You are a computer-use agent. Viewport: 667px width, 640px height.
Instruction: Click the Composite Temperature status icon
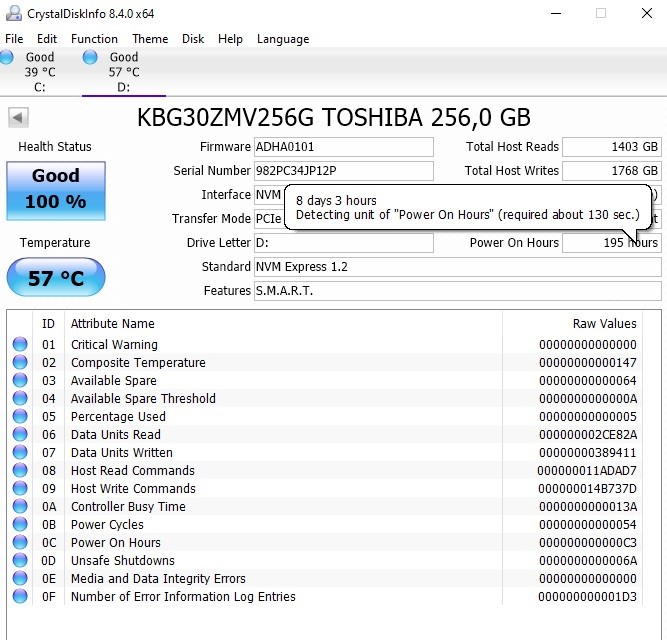pyautogui.click(x=20, y=362)
